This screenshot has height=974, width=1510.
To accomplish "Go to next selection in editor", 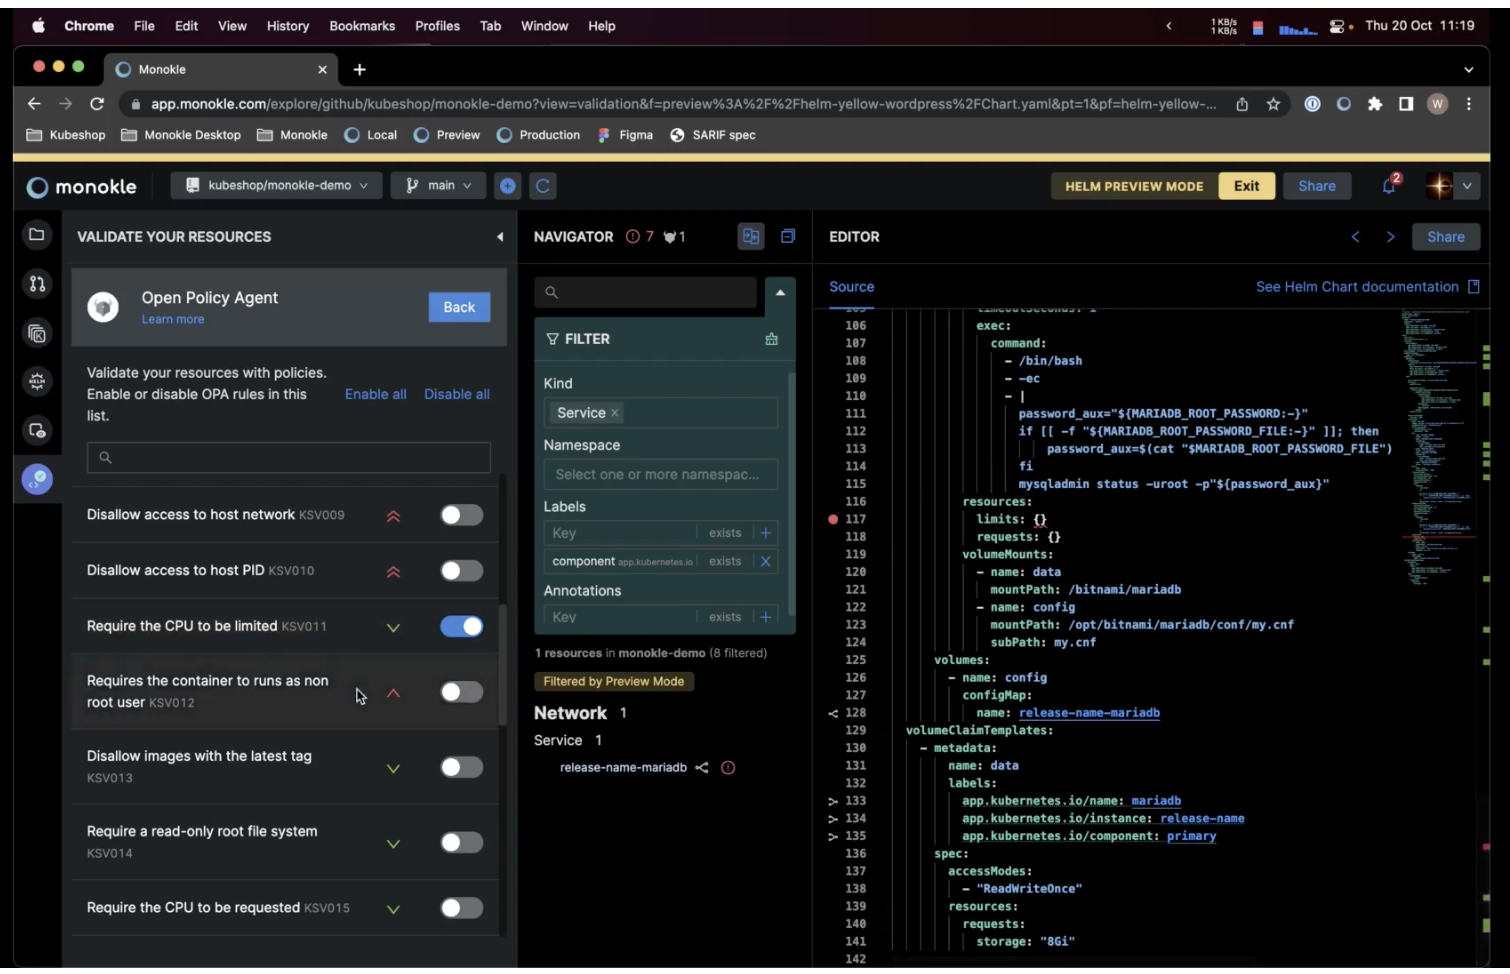I will coord(1390,237).
